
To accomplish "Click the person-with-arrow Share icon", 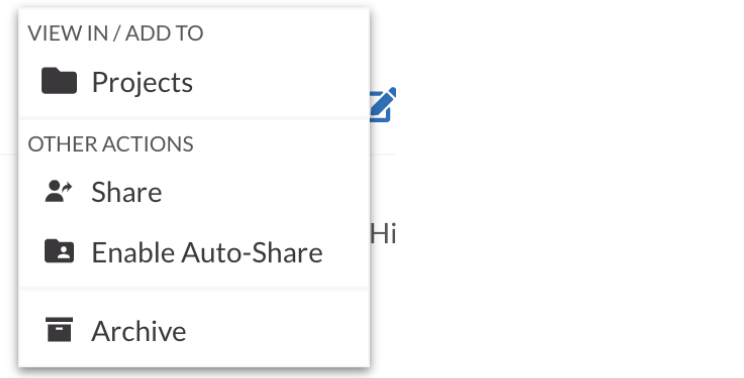I will (59, 192).
